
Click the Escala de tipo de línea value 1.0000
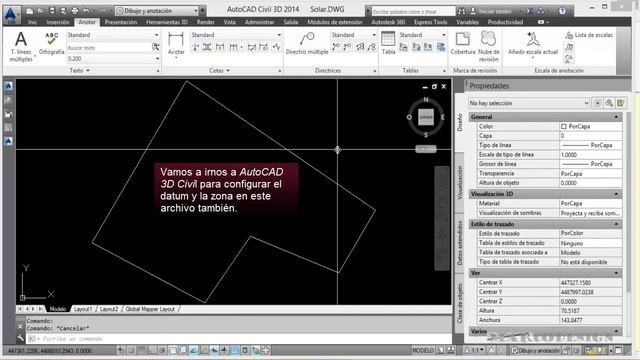click(x=590, y=155)
